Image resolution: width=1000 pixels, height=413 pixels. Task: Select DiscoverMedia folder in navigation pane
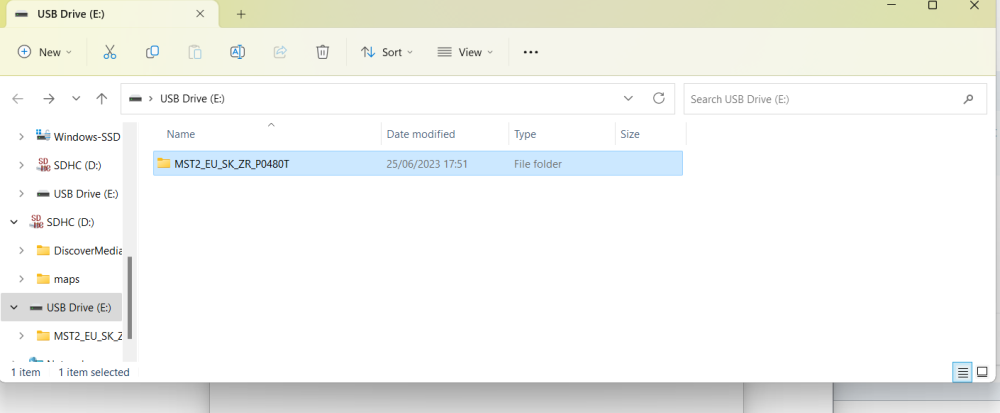tap(87, 250)
